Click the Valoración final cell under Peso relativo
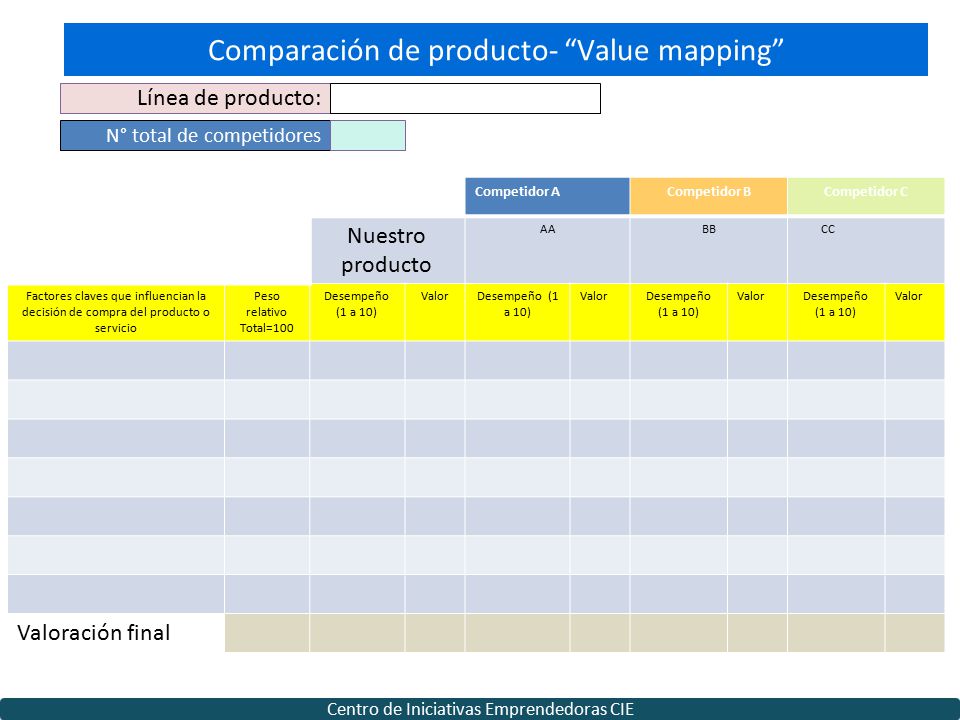 [x=267, y=633]
